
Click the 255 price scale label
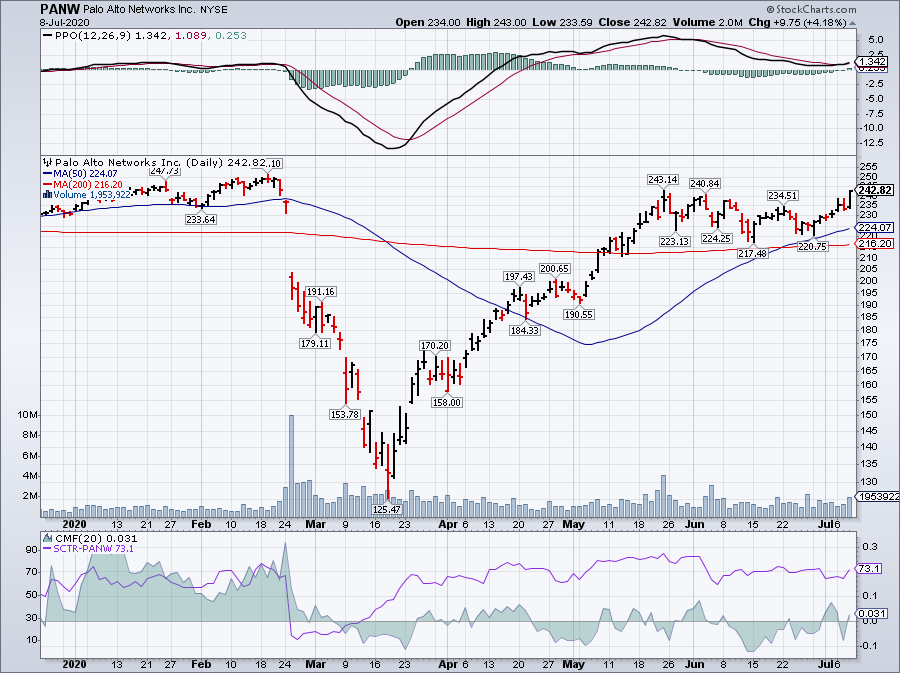[x=869, y=166]
